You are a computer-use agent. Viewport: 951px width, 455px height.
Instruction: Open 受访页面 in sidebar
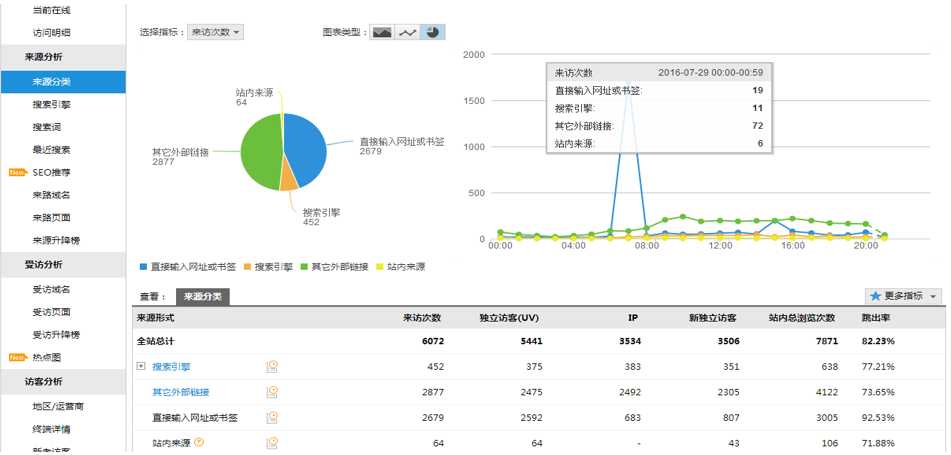(x=52, y=312)
